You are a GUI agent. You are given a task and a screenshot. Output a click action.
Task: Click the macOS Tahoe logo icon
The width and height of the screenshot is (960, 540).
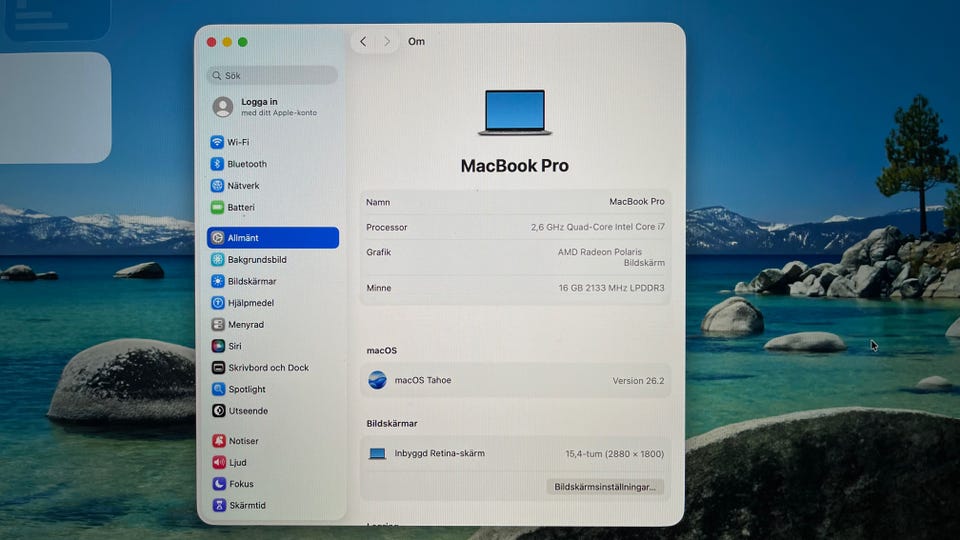(377, 380)
